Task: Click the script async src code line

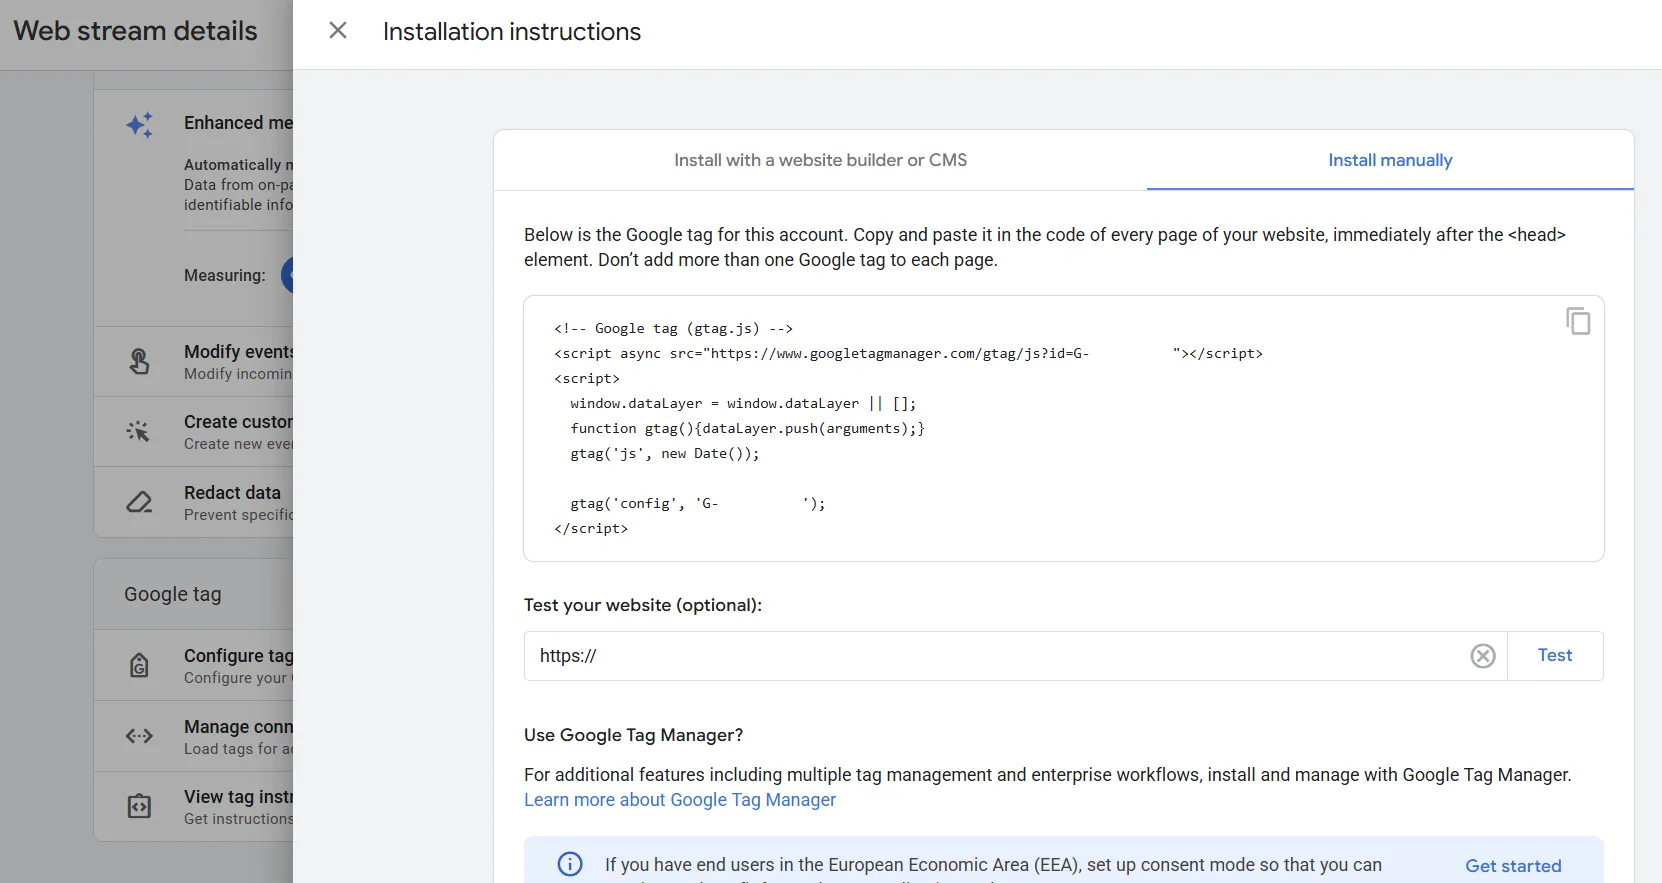Action: [x=908, y=353]
